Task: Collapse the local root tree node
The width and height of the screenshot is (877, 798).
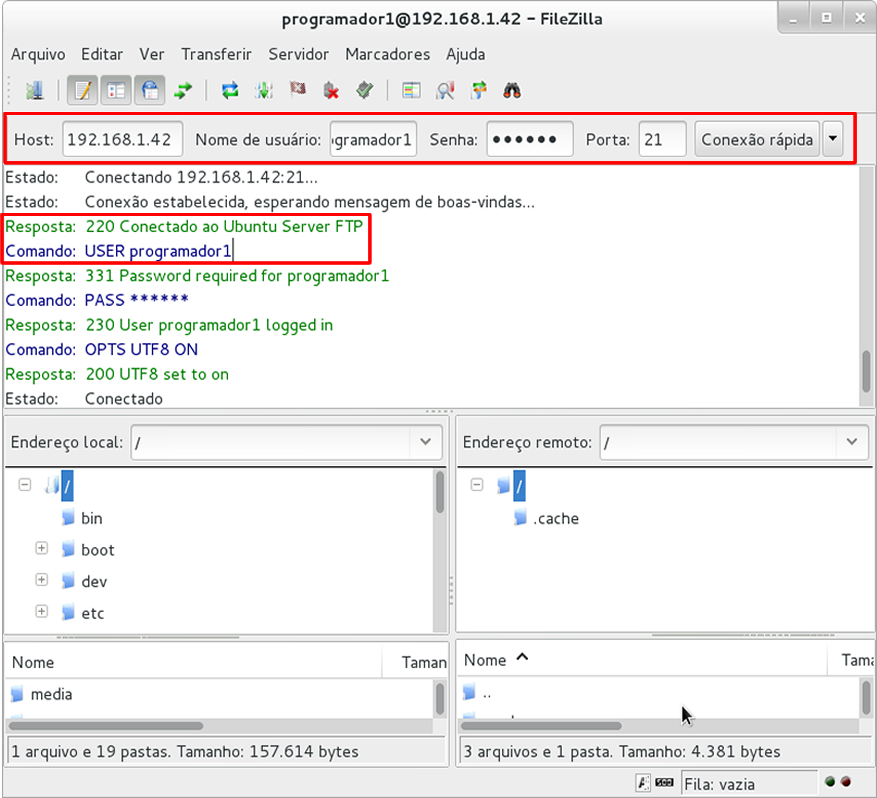Action: click(x=25, y=484)
